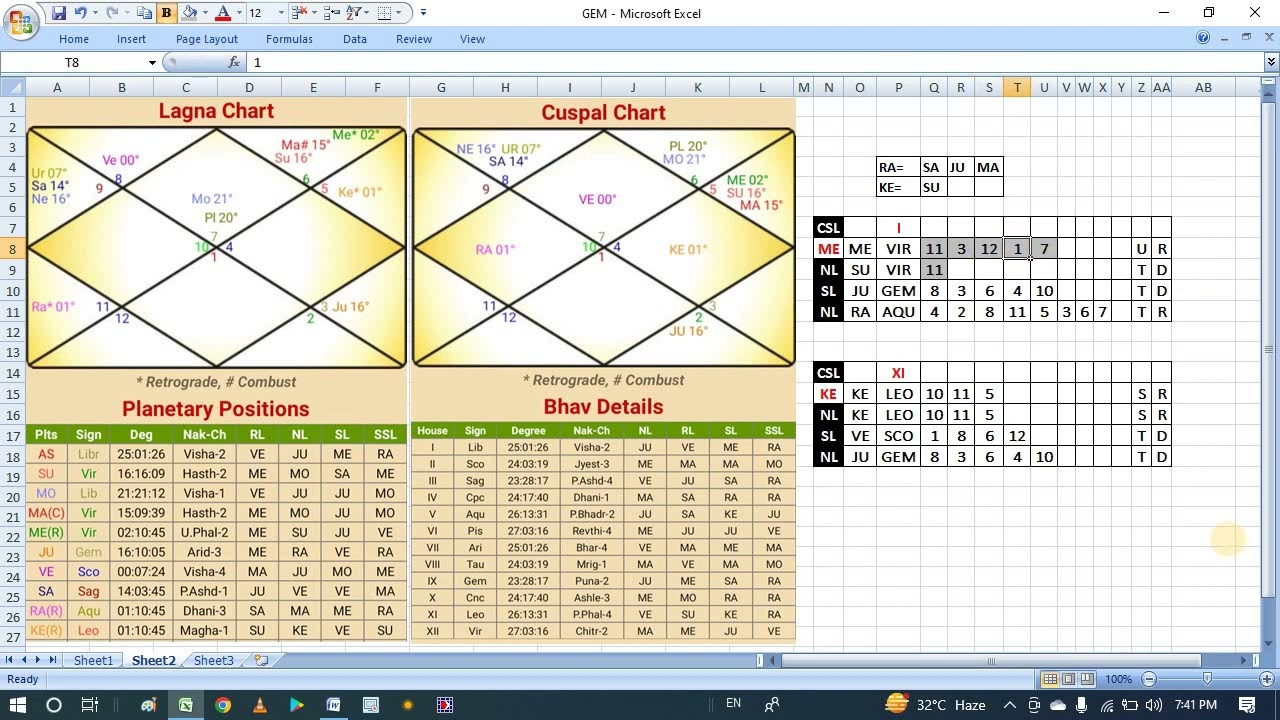Click the Font Color 'A' icon
Viewport: 1280px width, 720px height.
pyautogui.click(x=223, y=13)
